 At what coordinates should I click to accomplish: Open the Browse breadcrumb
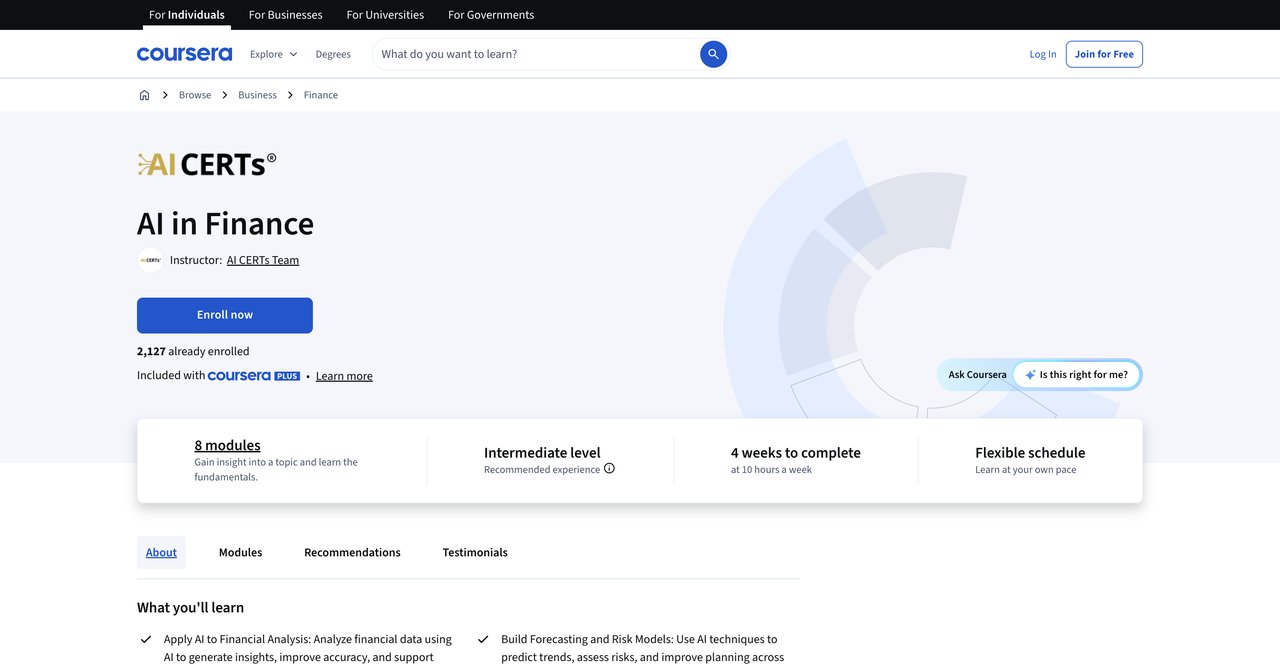click(x=195, y=95)
